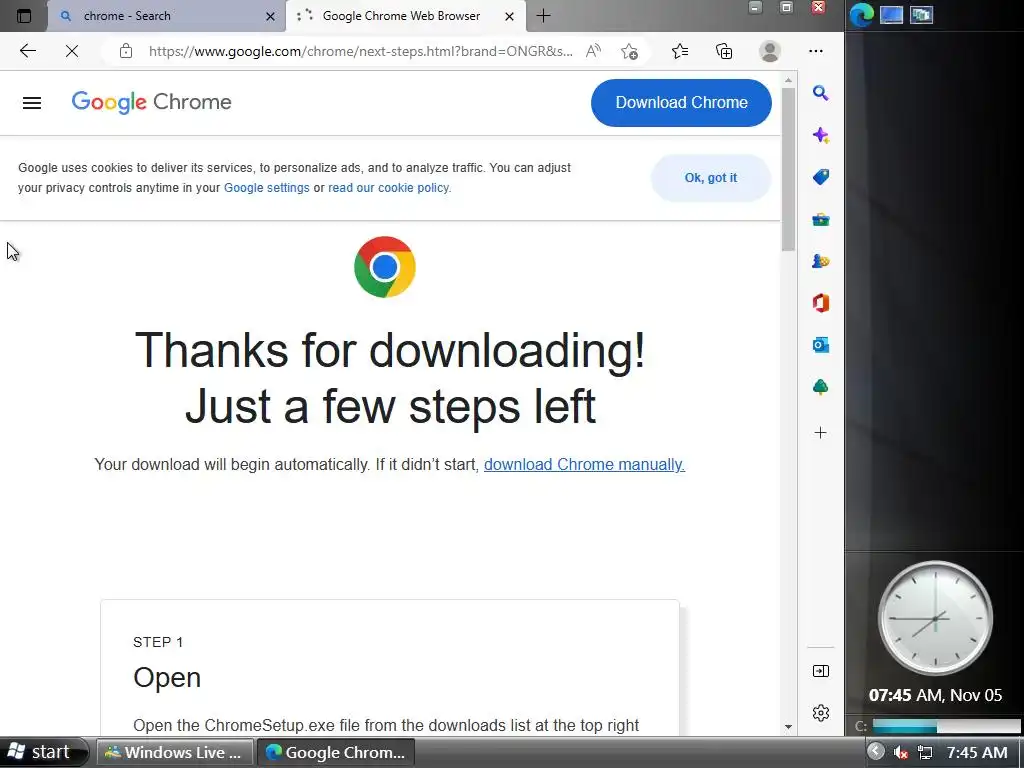Focus the address bar URL
This screenshot has width=1024, height=768.
pyautogui.click(x=360, y=51)
